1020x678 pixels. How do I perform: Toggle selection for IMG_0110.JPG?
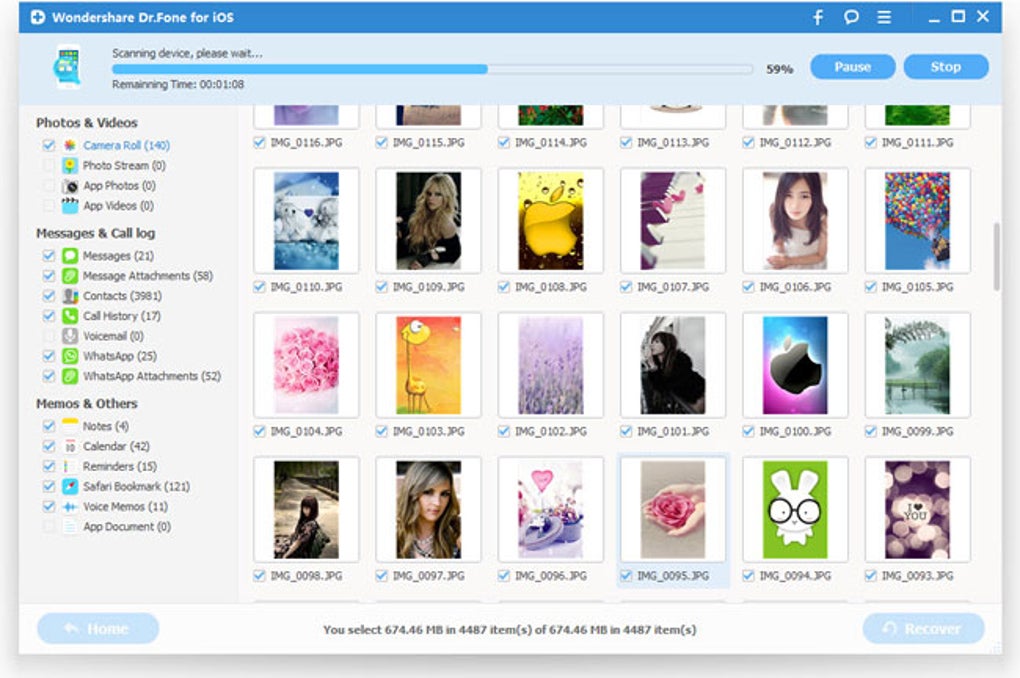coord(259,287)
